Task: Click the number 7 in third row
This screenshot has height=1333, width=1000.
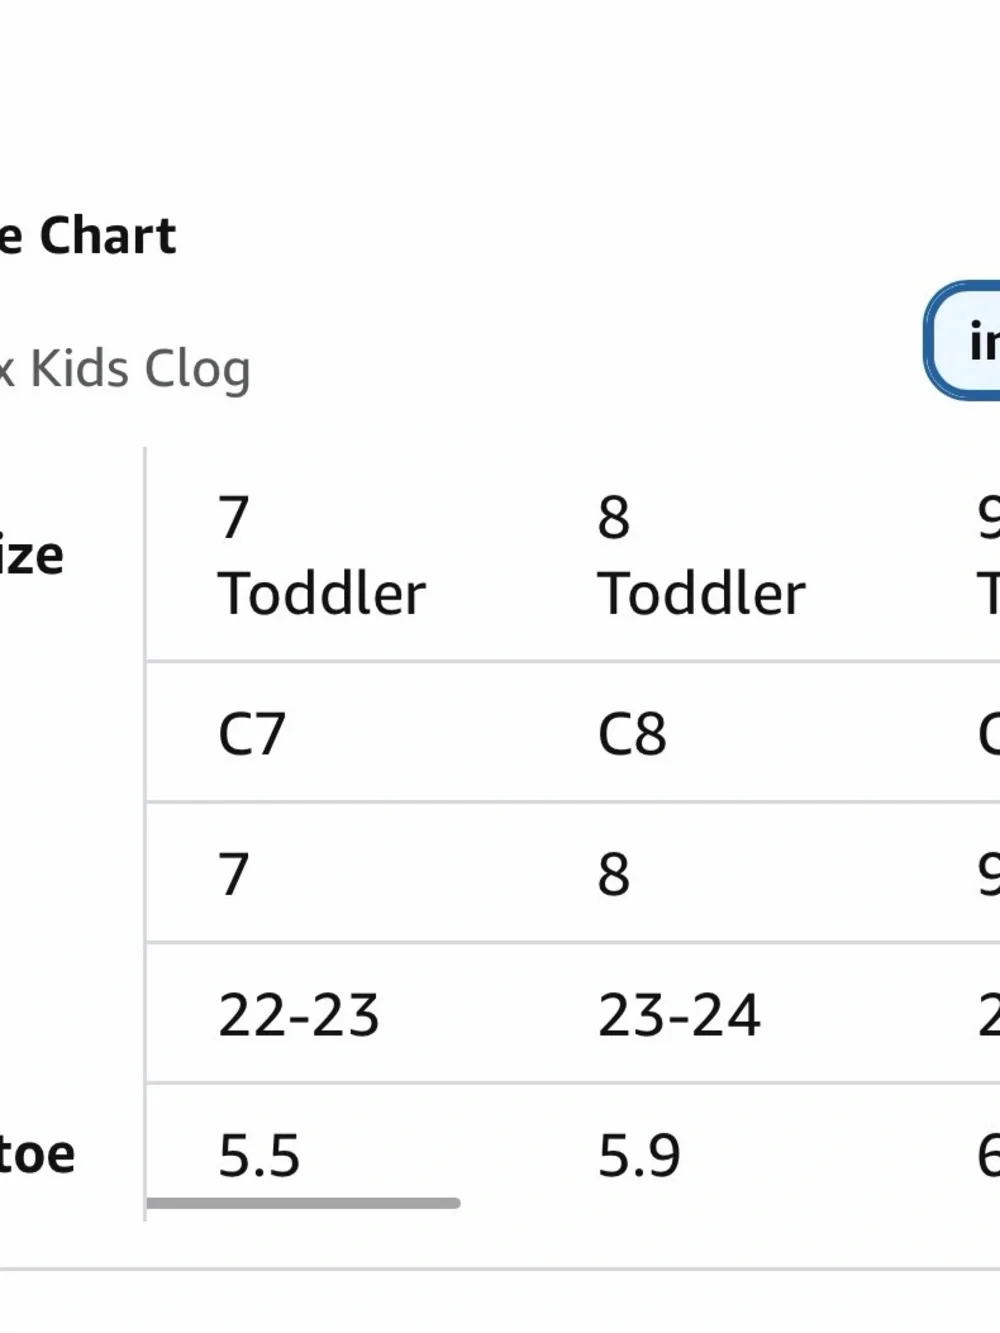Action: (x=234, y=874)
